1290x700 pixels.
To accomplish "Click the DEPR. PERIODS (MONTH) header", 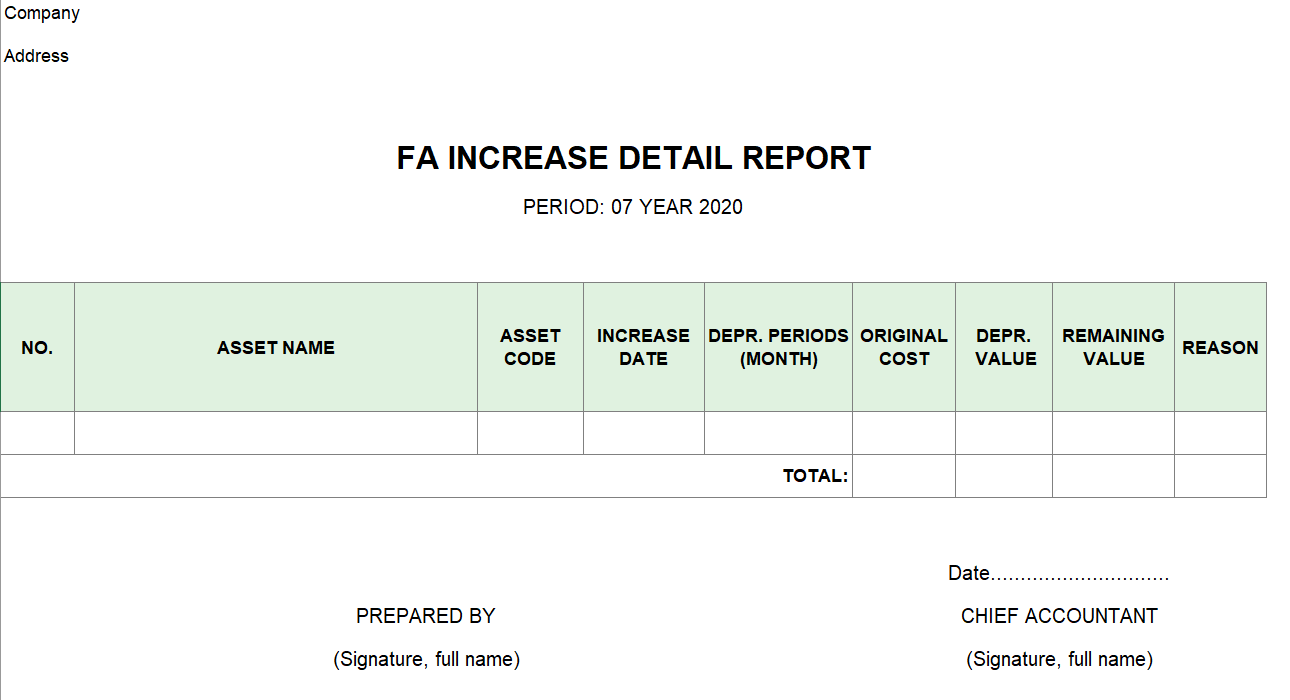I will (778, 347).
